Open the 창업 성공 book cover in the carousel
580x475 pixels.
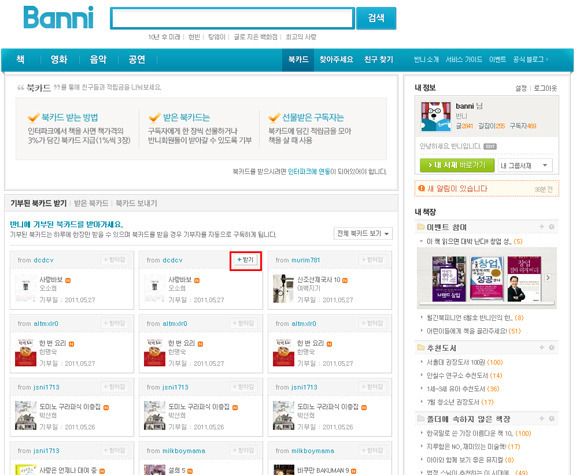click(487, 279)
